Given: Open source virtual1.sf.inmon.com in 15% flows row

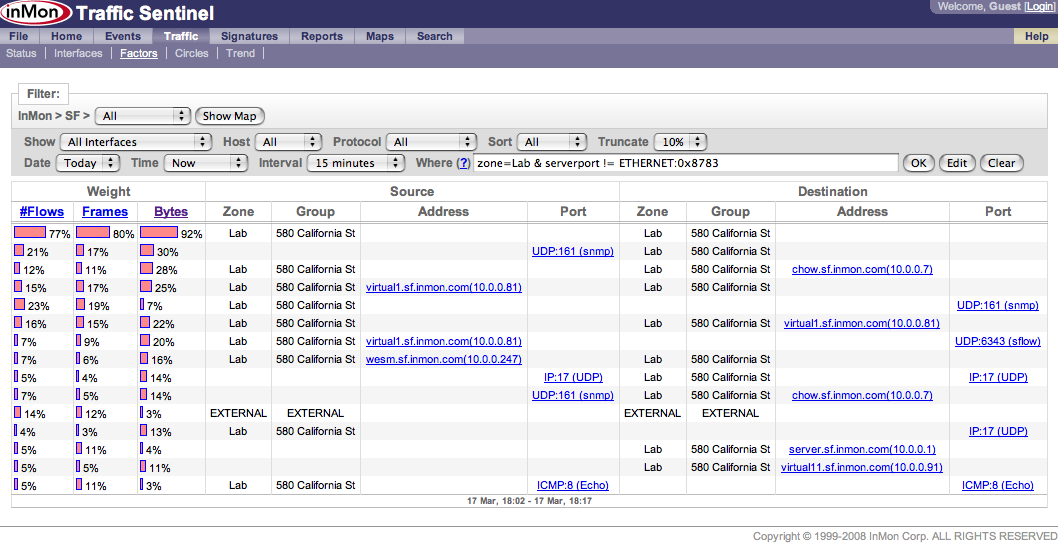Looking at the screenshot, I should [x=444, y=287].
